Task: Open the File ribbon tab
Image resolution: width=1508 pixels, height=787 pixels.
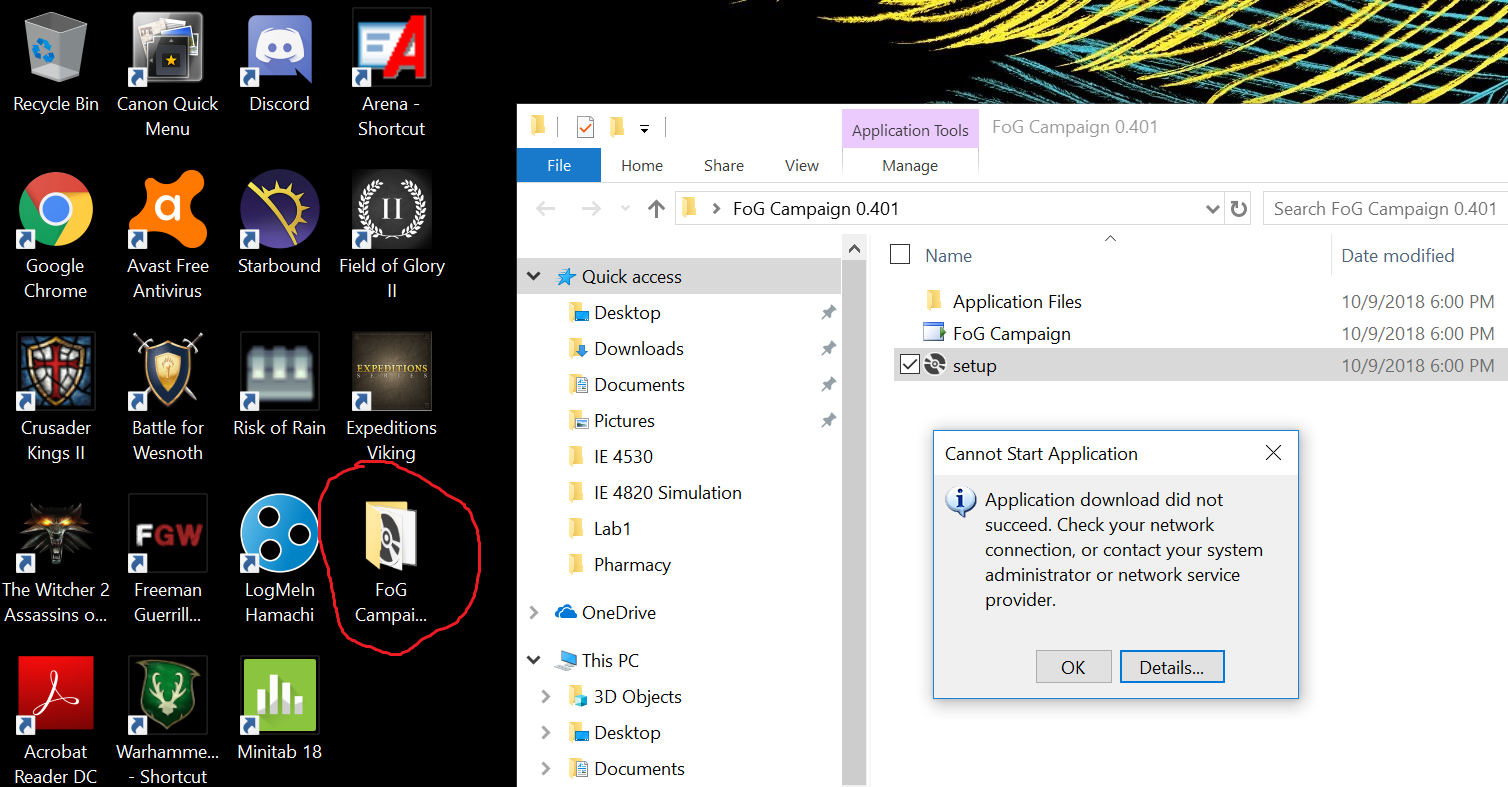Action: (x=559, y=165)
